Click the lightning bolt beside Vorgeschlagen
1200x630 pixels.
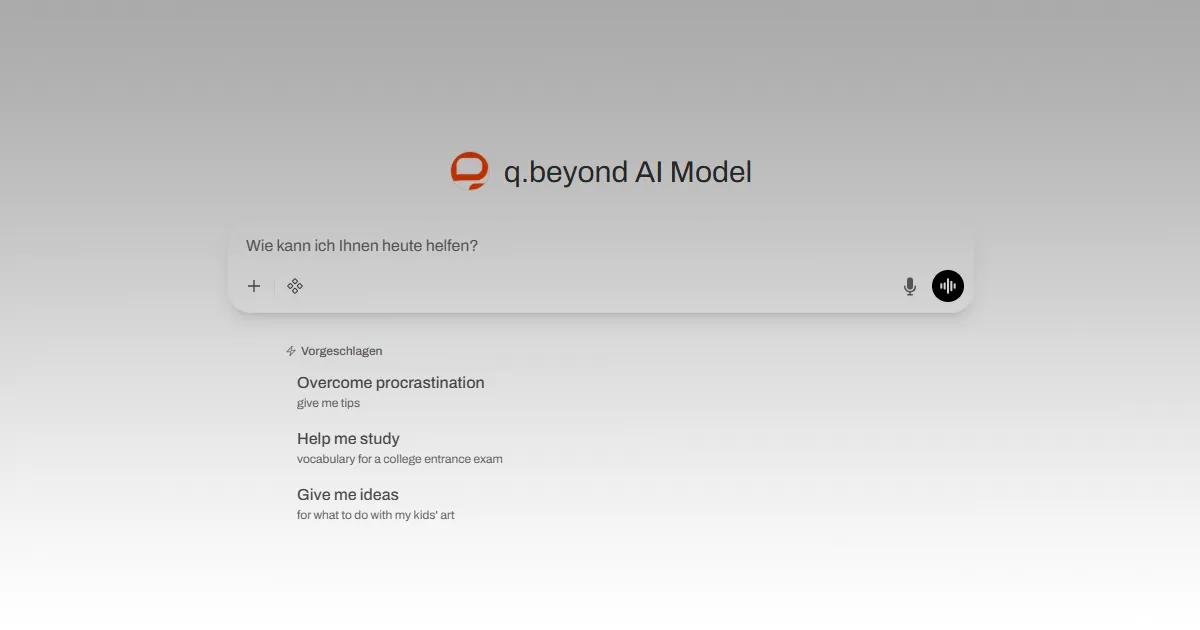click(x=291, y=351)
